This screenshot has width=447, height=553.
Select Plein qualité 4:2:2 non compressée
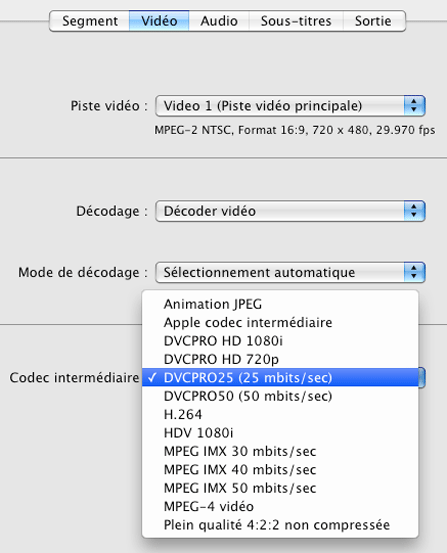tap(280, 525)
